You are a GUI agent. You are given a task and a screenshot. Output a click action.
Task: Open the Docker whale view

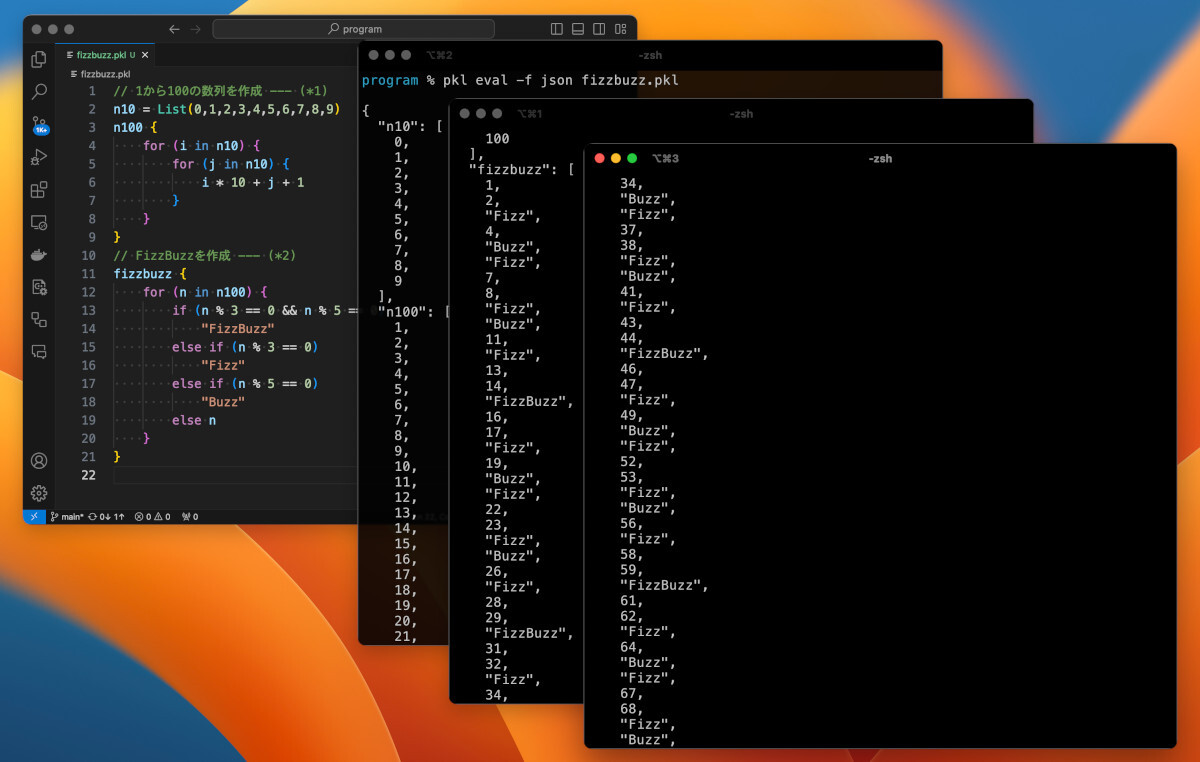[39, 255]
